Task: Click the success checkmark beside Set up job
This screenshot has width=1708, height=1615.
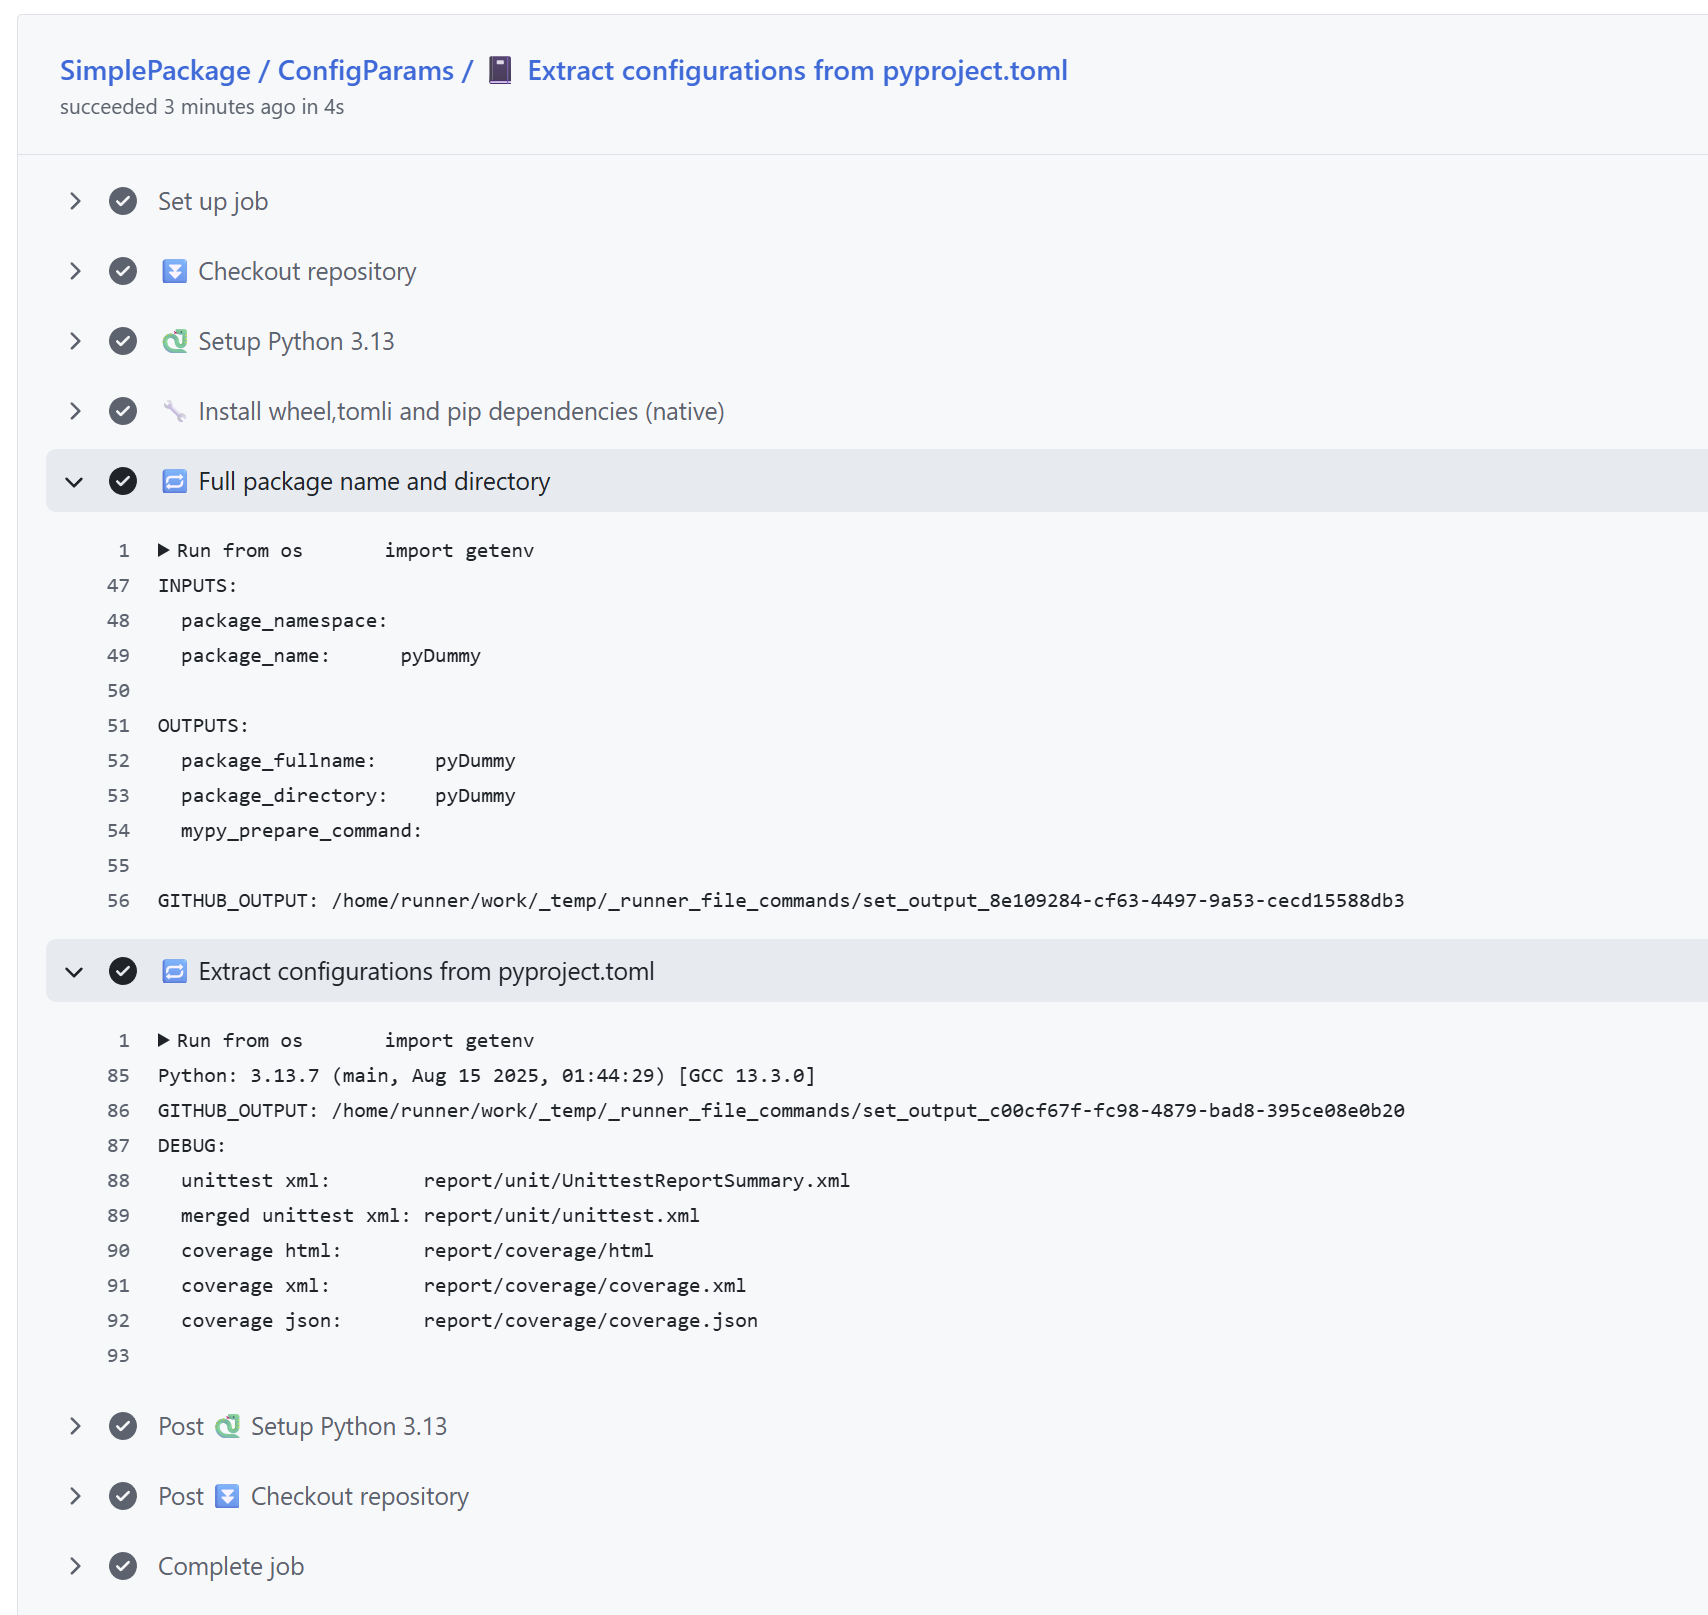Action: pyautogui.click(x=123, y=201)
